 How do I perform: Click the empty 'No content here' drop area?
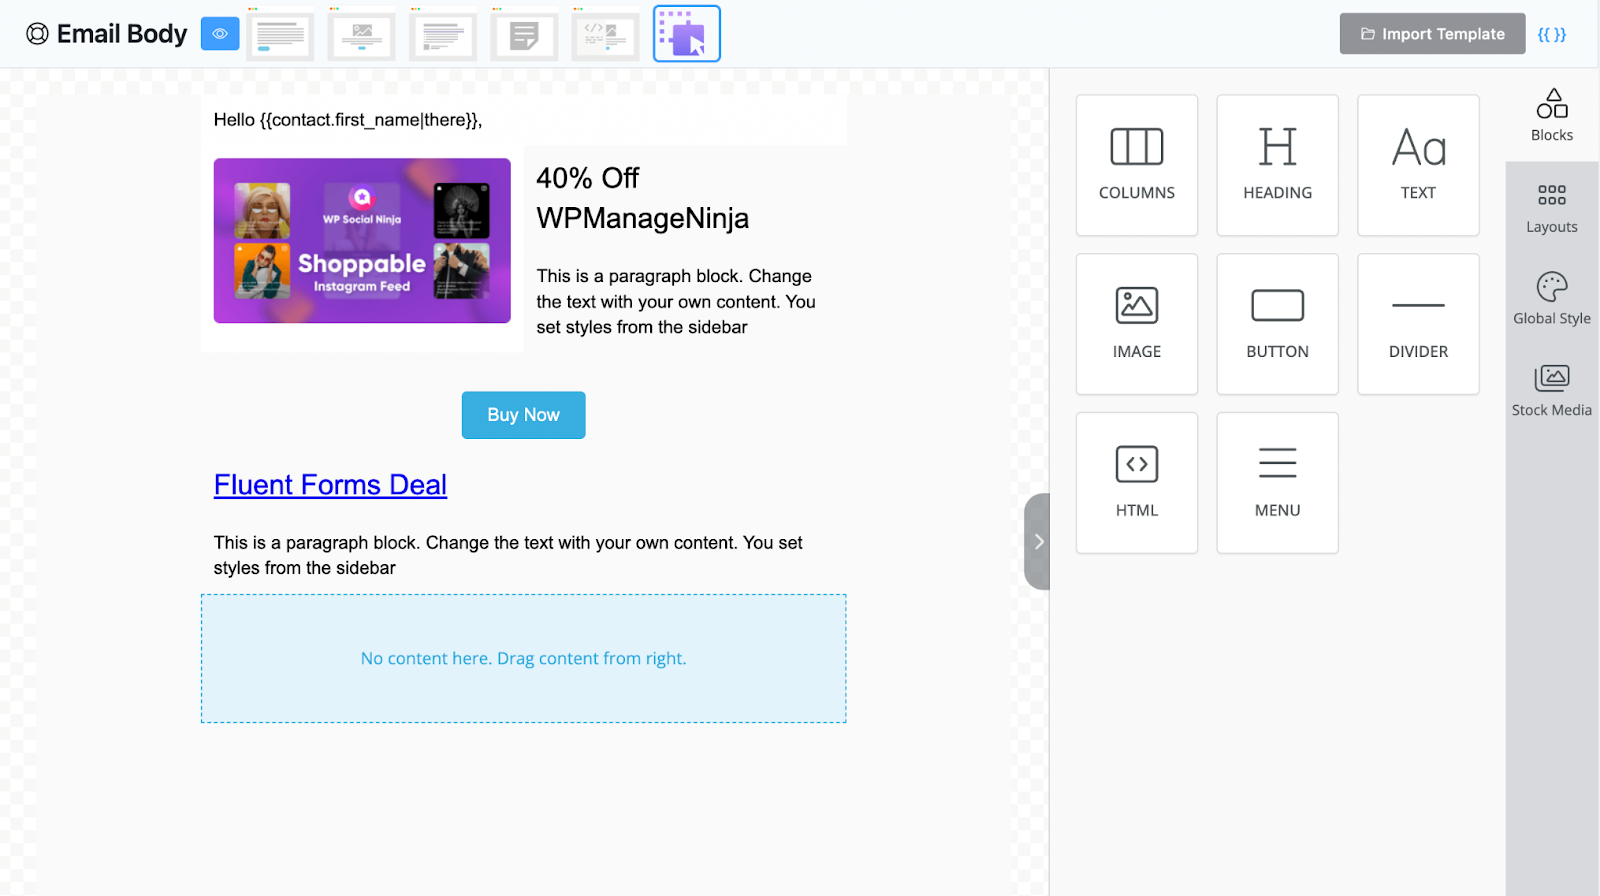pyautogui.click(x=523, y=658)
